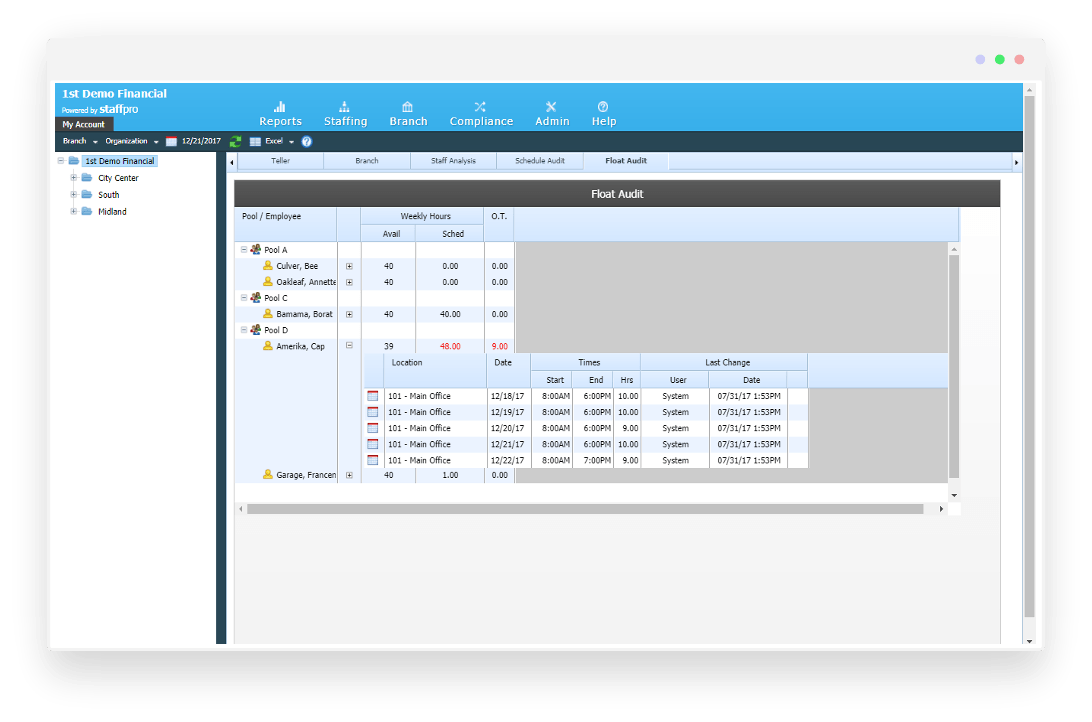Click the calendar icon for 12/21/17 row
Viewport: 1092px width, 722px height.
pos(373,444)
